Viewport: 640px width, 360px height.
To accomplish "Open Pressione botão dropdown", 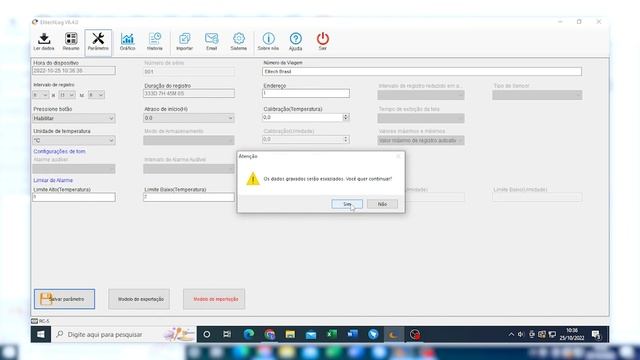I will [x=74, y=118].
